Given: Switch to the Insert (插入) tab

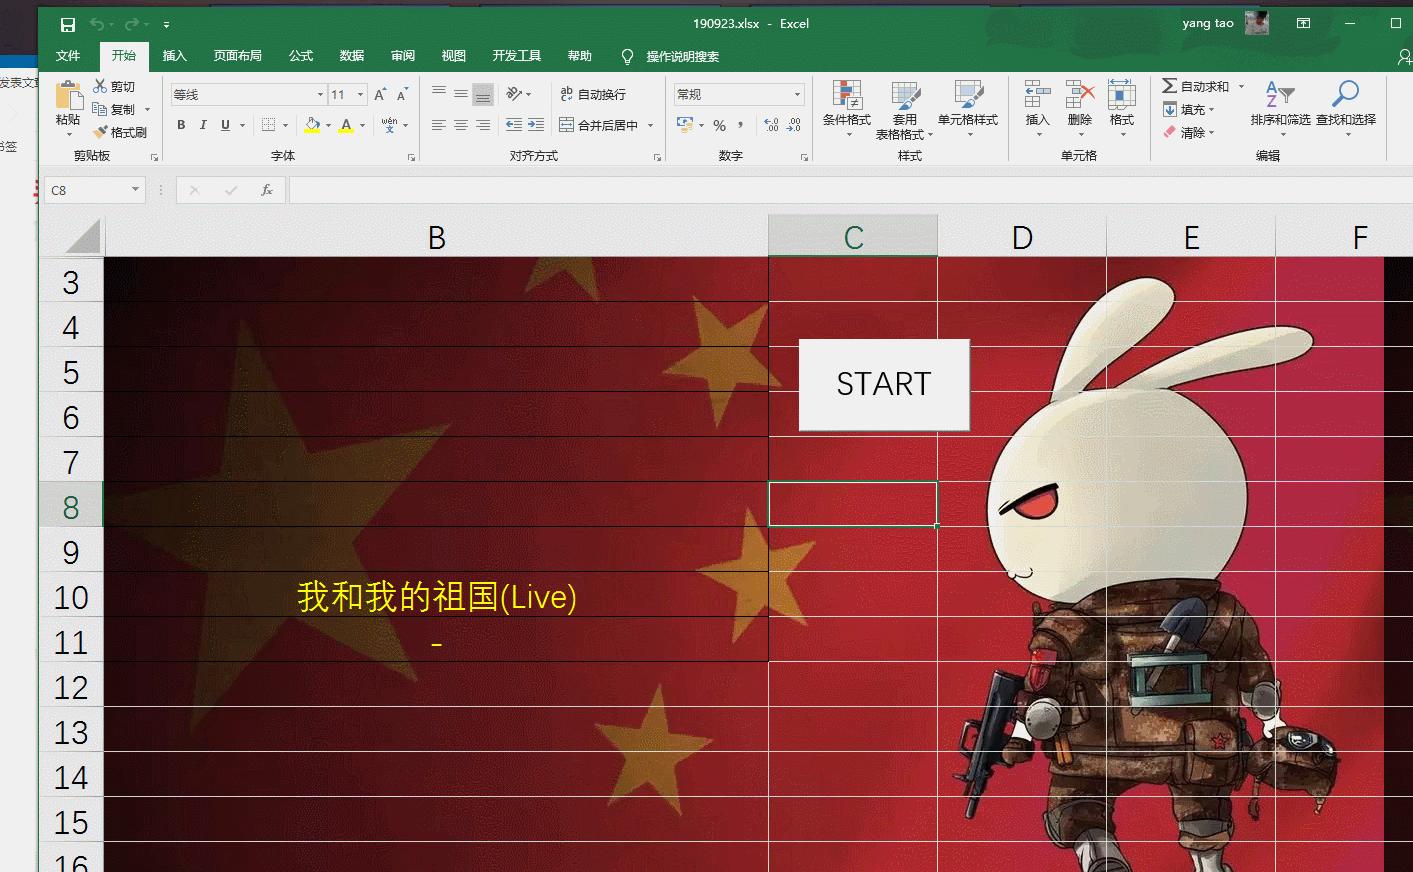Looking at the screenshot, I should [175, 56].
